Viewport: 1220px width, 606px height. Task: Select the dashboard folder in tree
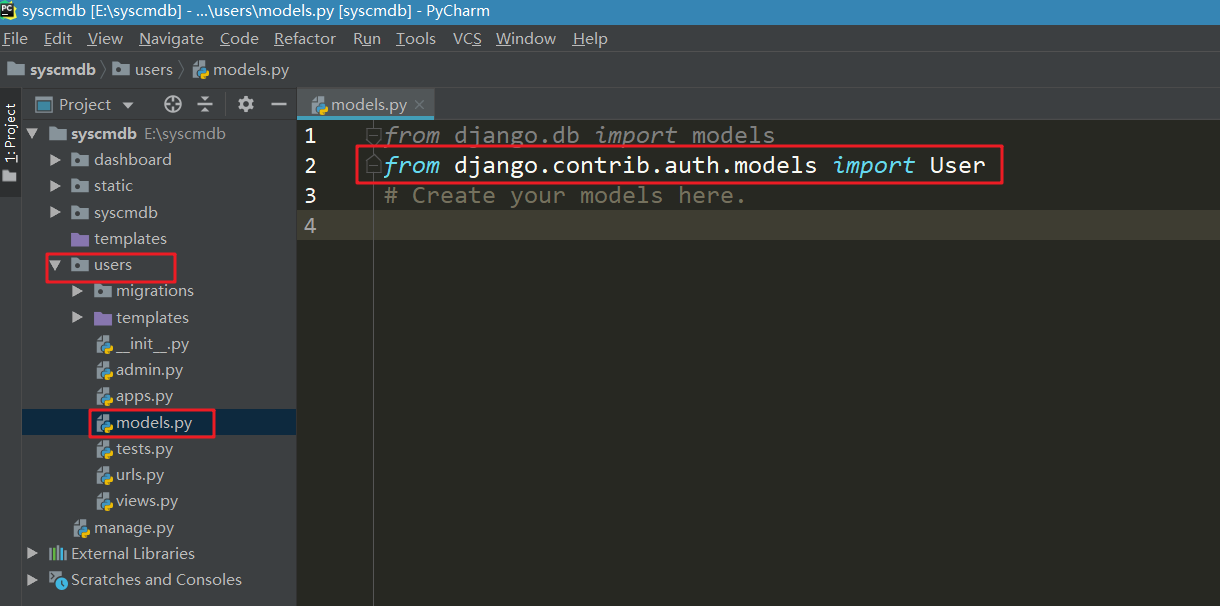click(x=133, y=159)
